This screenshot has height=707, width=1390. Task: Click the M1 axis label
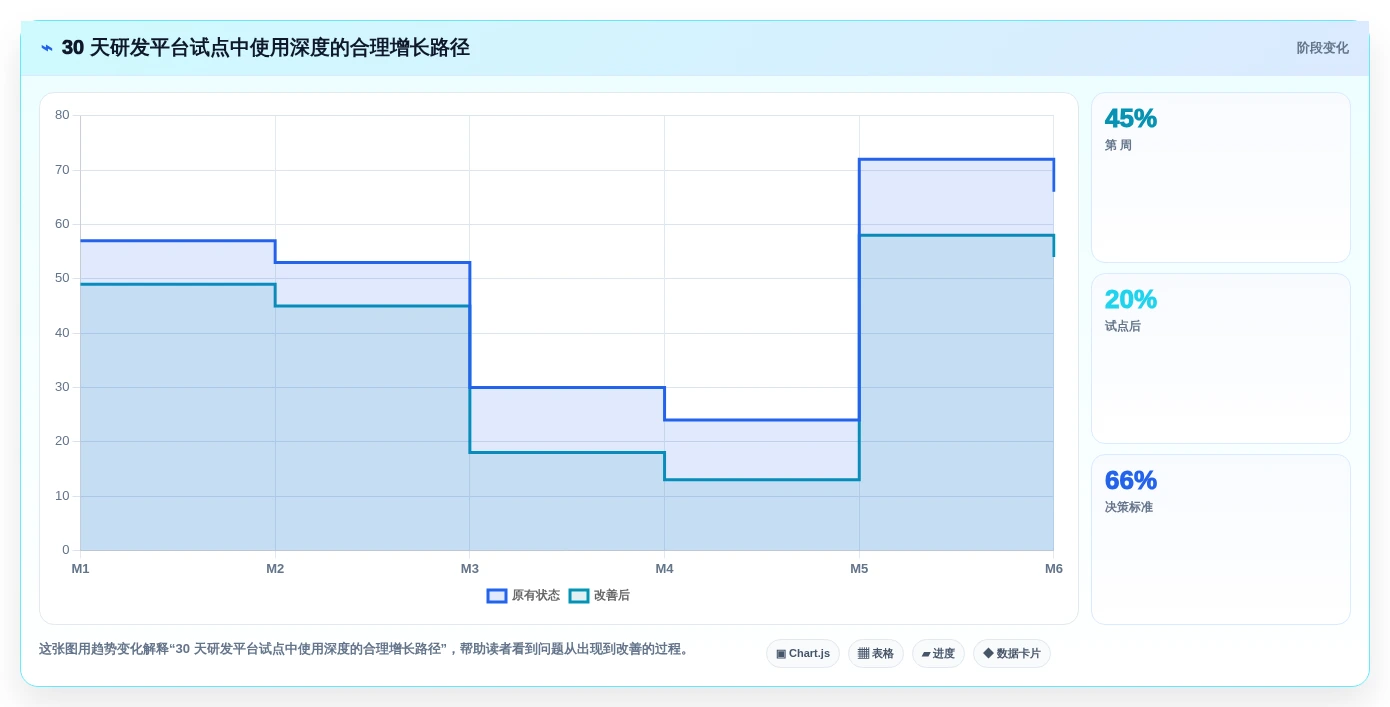pos(80,568)
